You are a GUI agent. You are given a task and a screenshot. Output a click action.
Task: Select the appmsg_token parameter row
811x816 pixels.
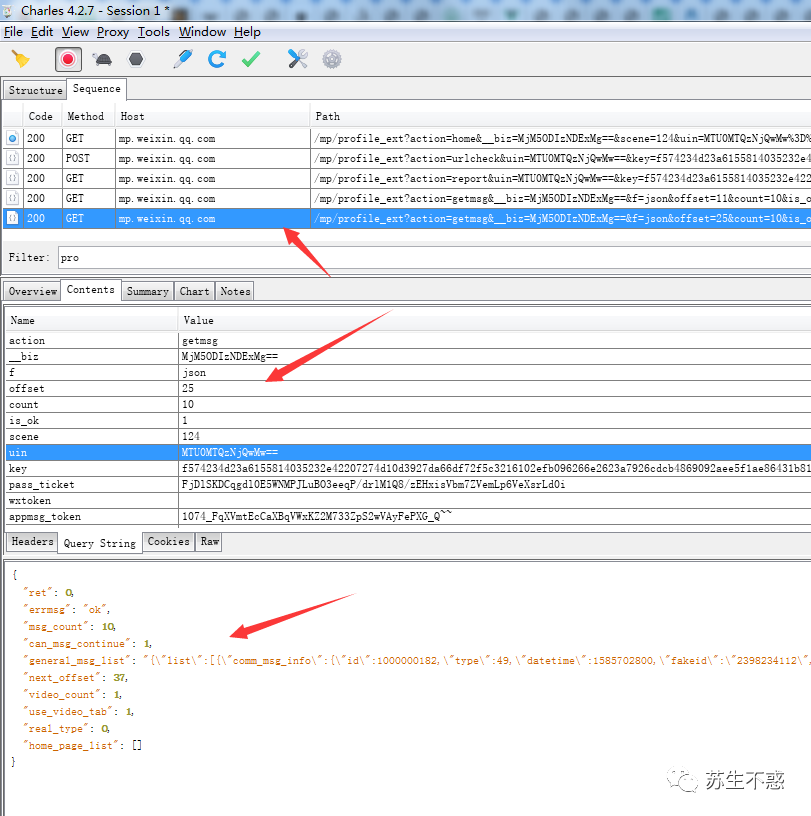point(408,517)
